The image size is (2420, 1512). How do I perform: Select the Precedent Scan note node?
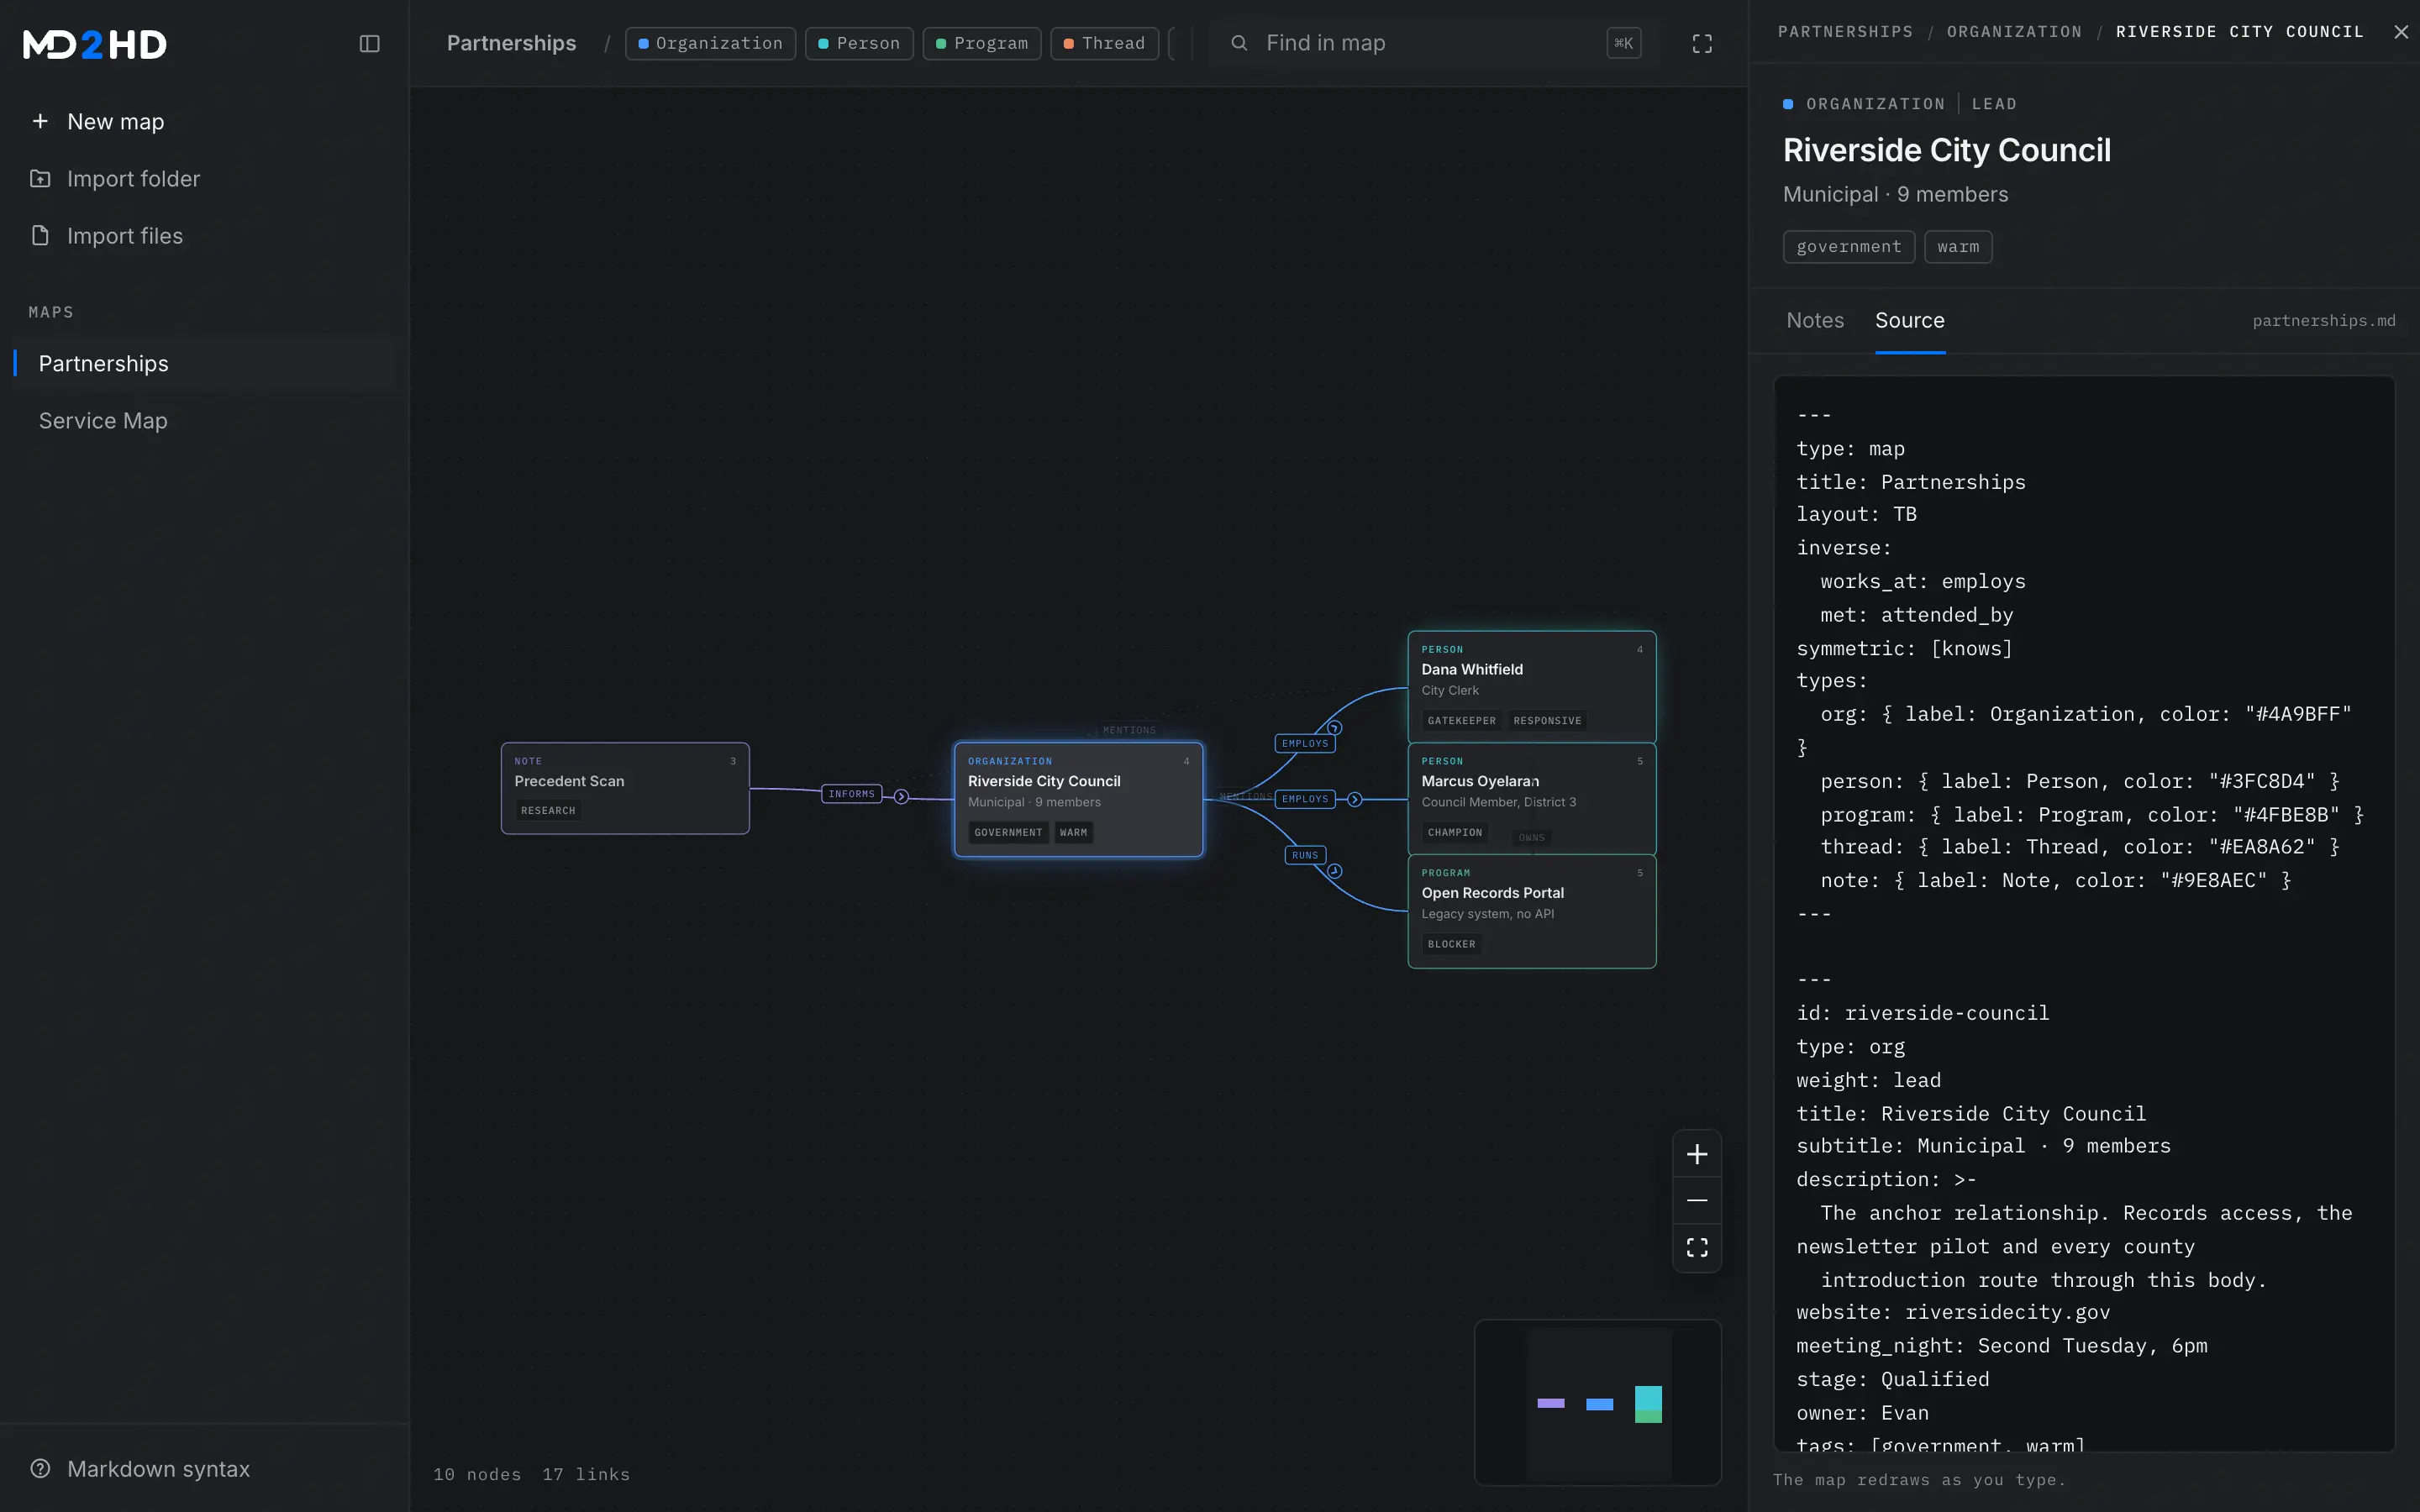pyautogui.click(x=625, y=788)
